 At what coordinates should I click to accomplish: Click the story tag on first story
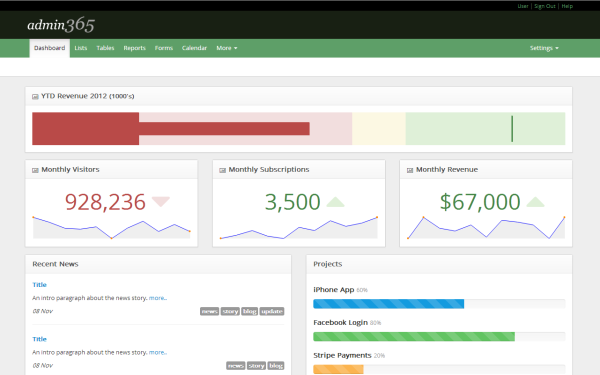coord(230,311)
